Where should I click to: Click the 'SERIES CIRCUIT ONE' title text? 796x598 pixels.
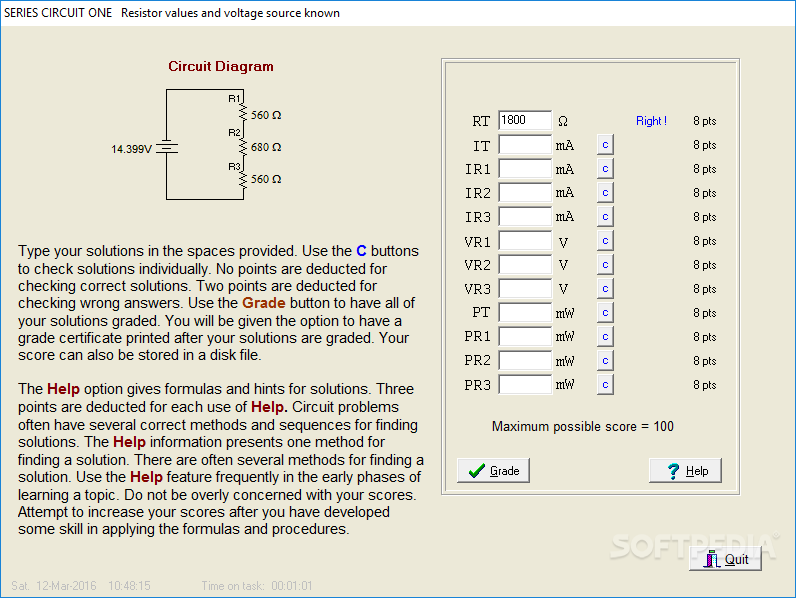58,13
